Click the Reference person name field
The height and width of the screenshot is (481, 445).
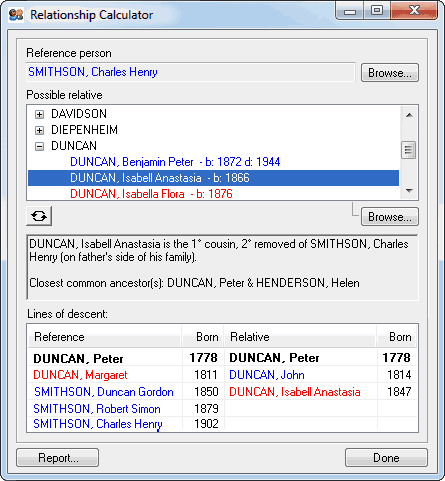190,72
